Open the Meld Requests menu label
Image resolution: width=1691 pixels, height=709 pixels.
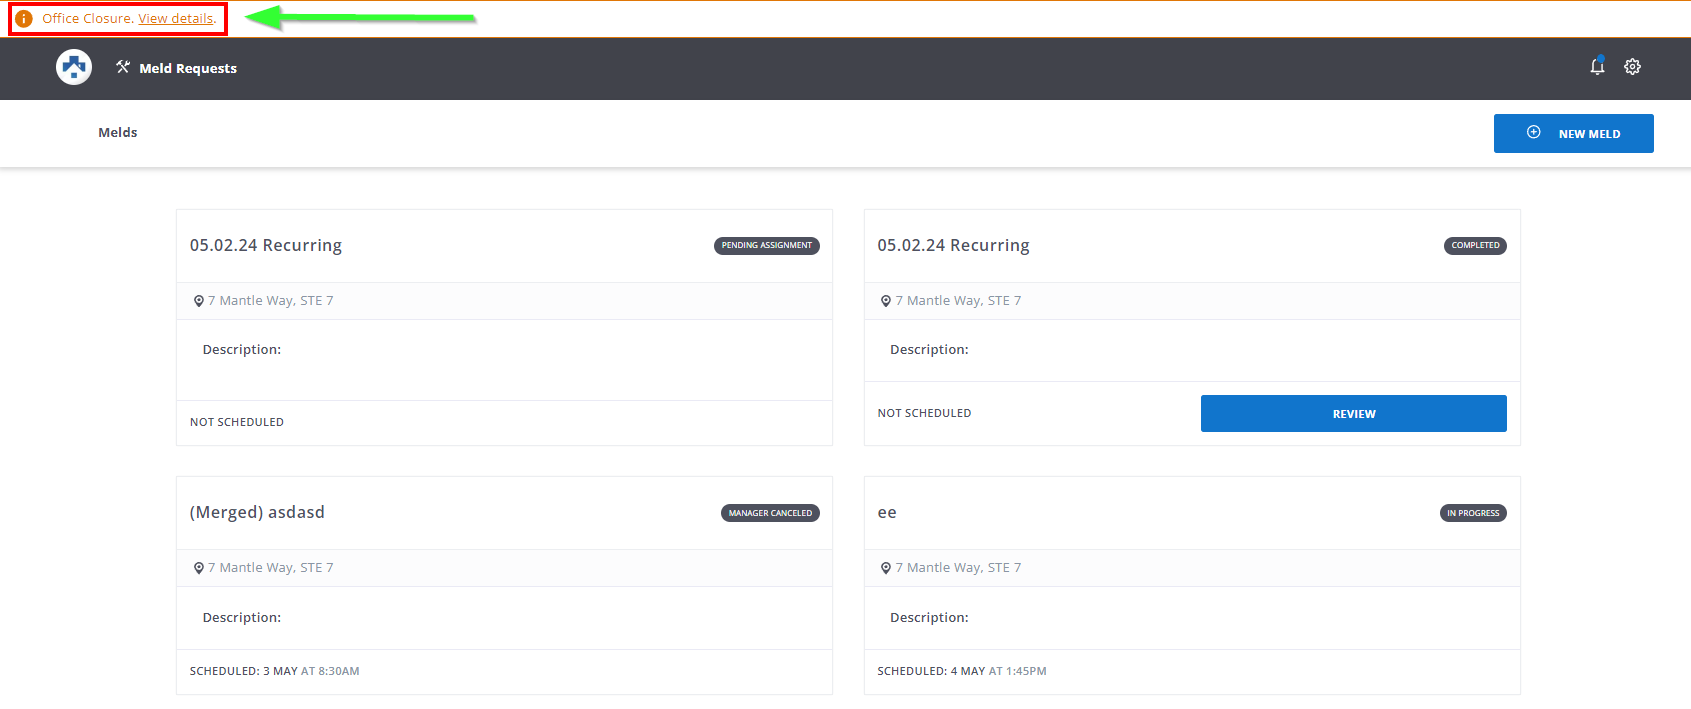(x=188, y=68)
